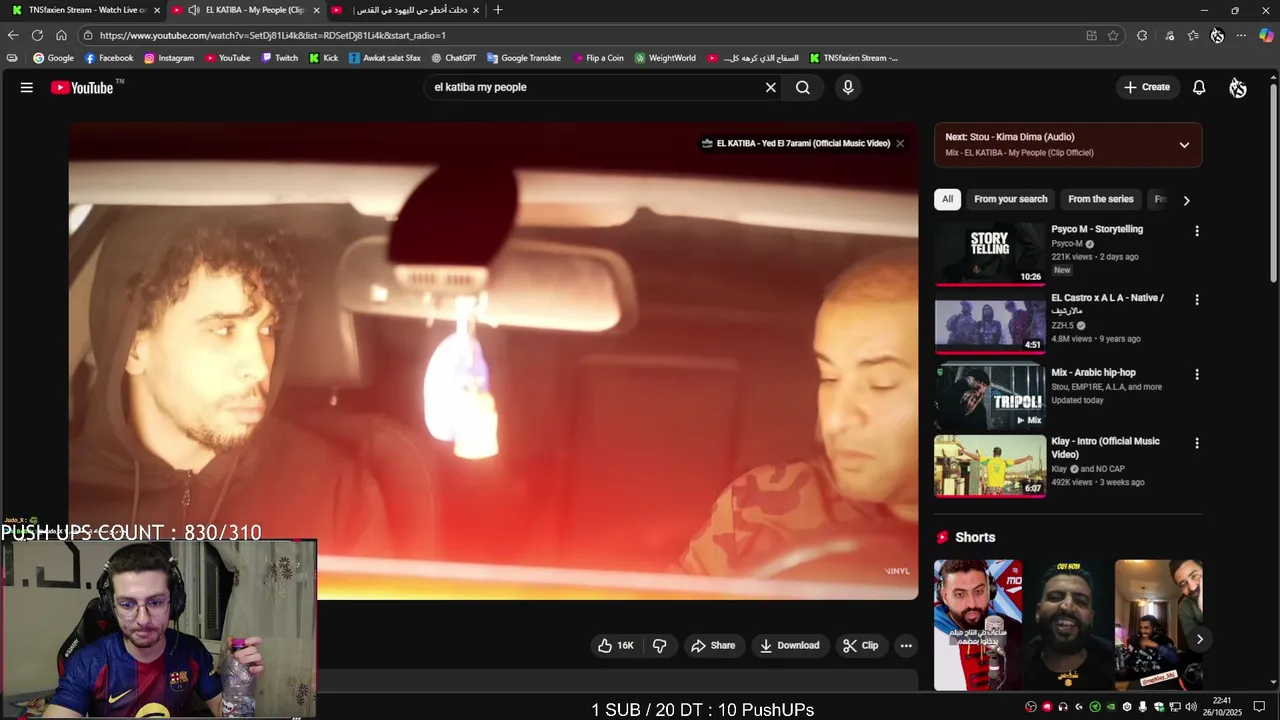Expand the Next: Stou - Kima Dima playlist
Viewport: 1280px width, 720px height.
[x=1184, y=145]
